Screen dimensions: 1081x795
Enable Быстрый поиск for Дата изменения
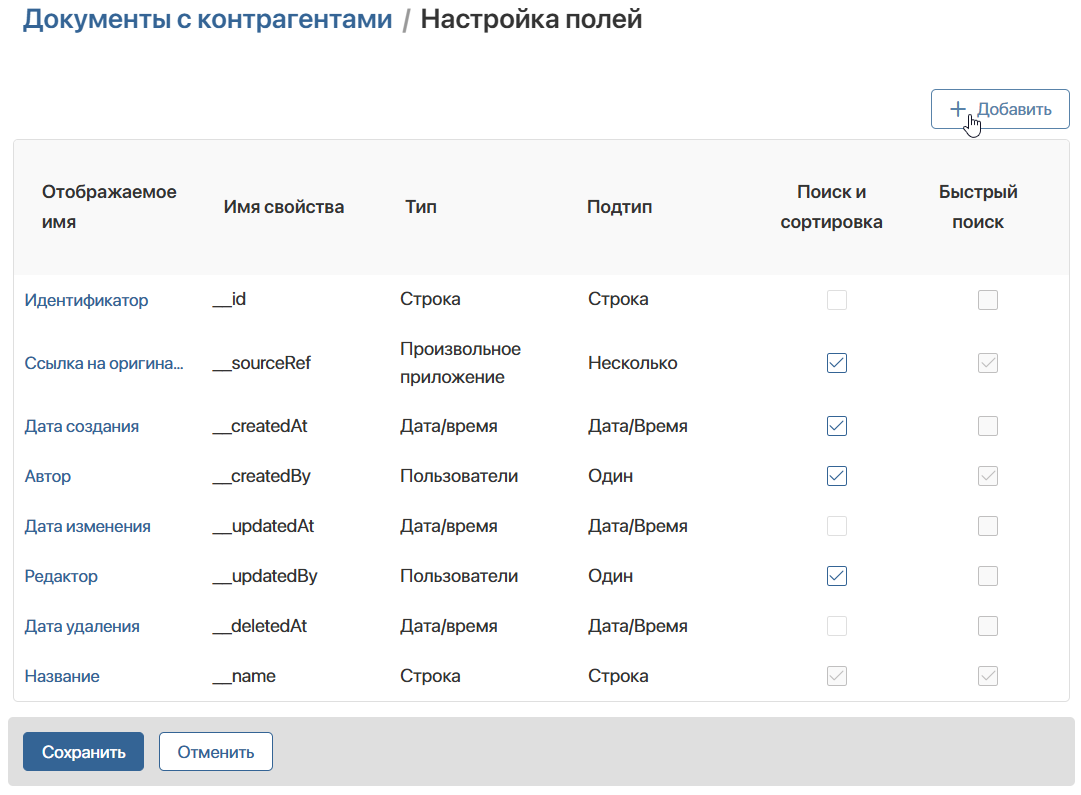tap(988, 526)
